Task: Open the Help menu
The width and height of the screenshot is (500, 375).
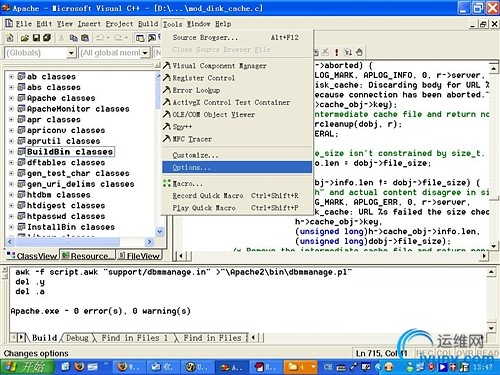Action: [223, 24]
